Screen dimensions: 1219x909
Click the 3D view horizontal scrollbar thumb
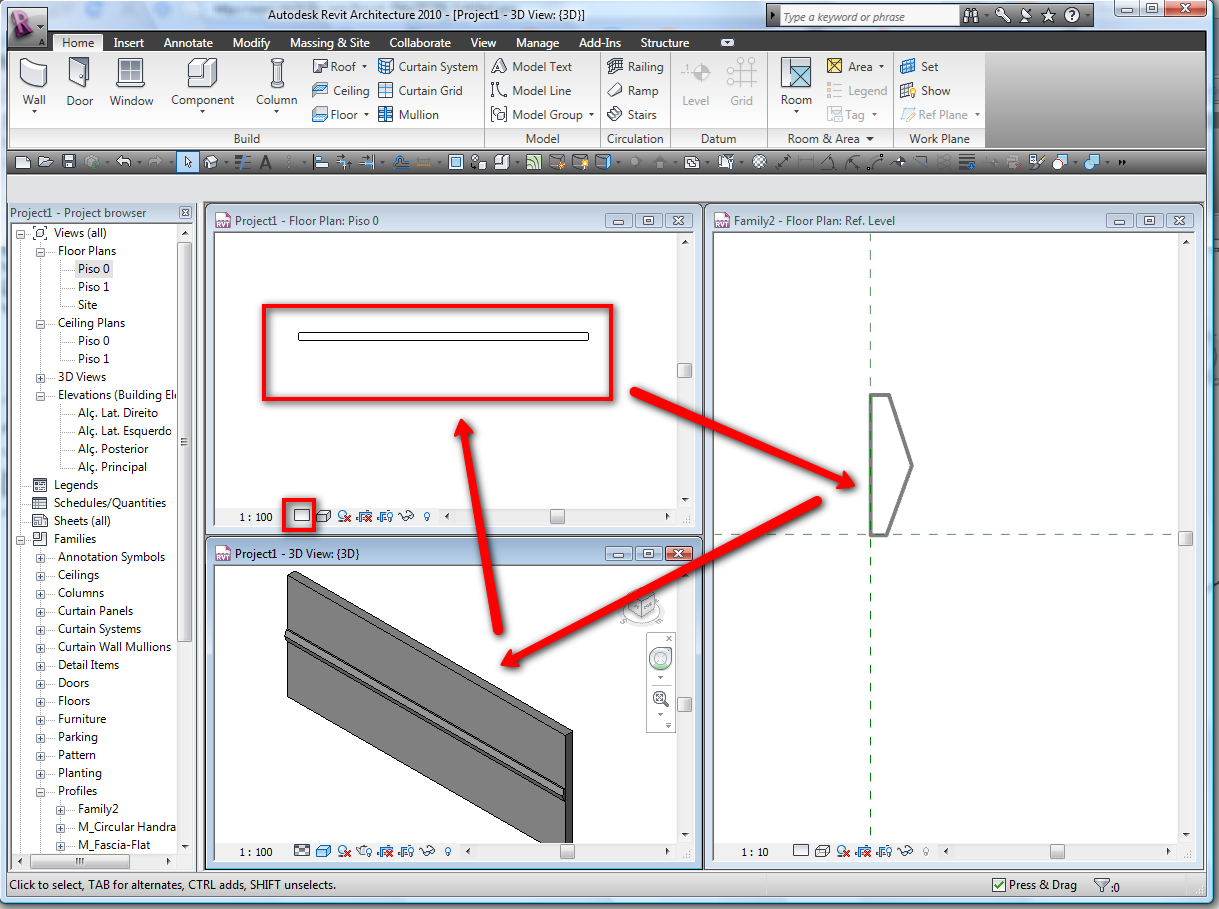pos(567,852)
